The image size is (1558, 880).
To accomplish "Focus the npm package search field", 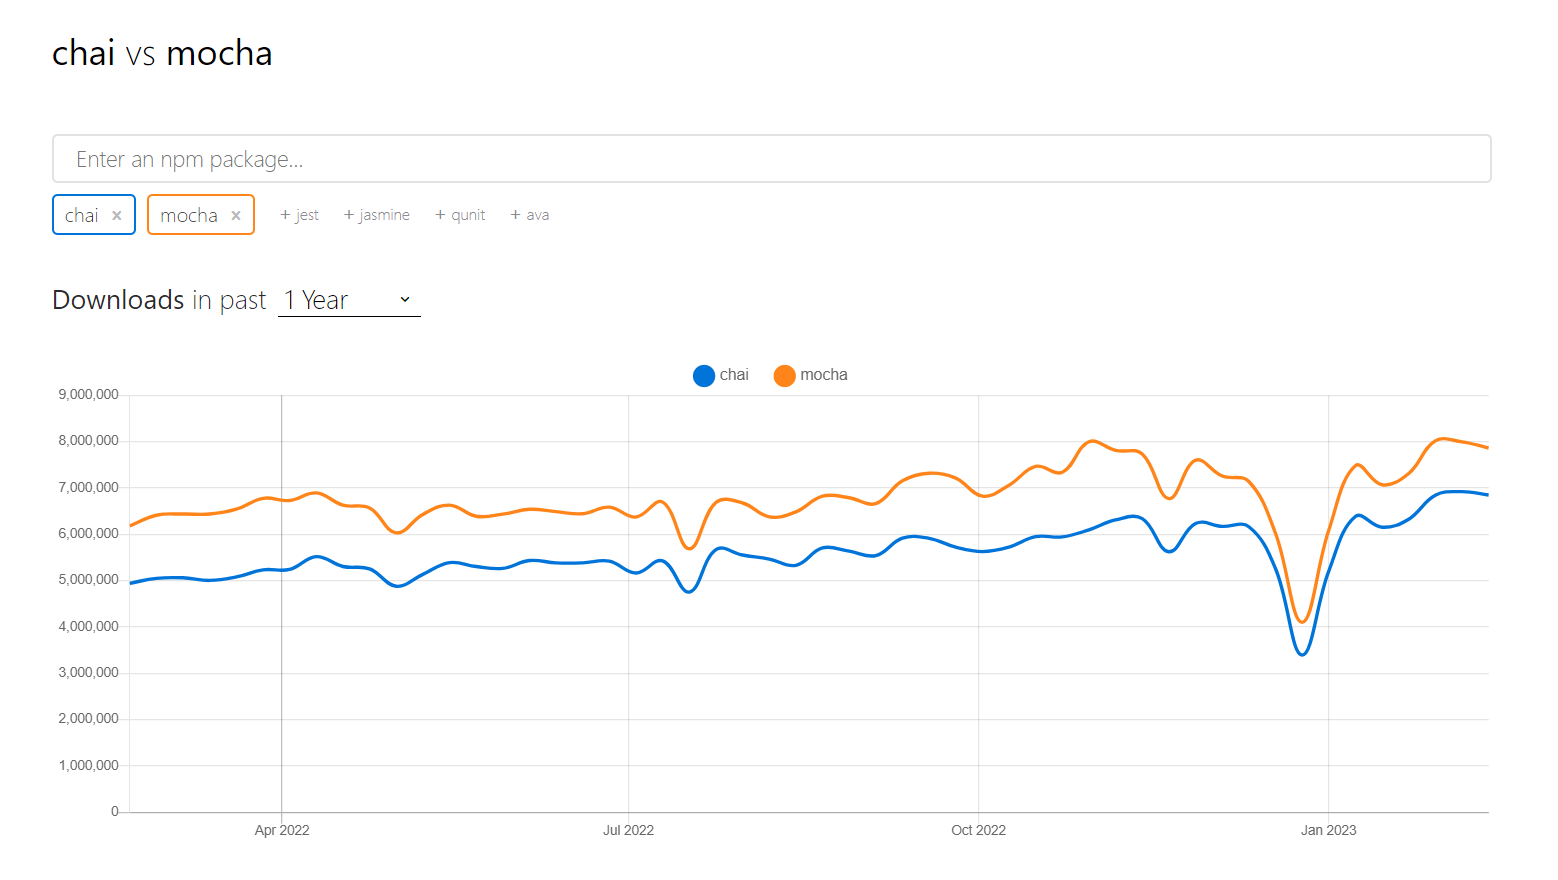I will [x=771, y=159].
